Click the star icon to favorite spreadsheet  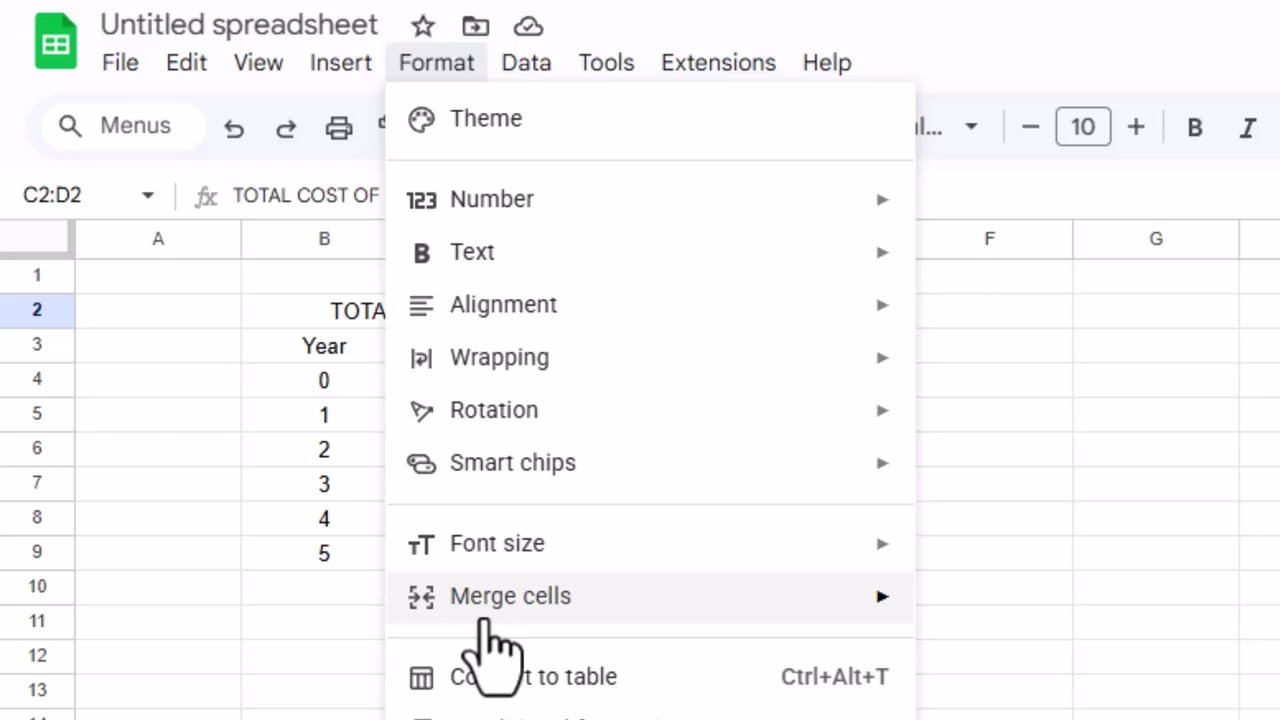click(x=423, y=26)
